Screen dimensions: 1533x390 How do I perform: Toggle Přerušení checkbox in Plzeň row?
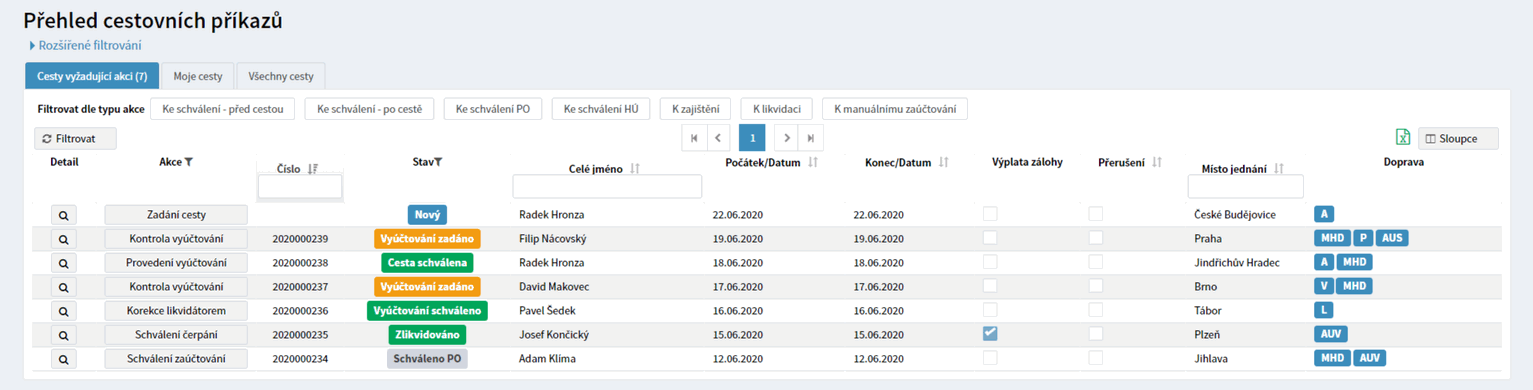point(1096,334)
